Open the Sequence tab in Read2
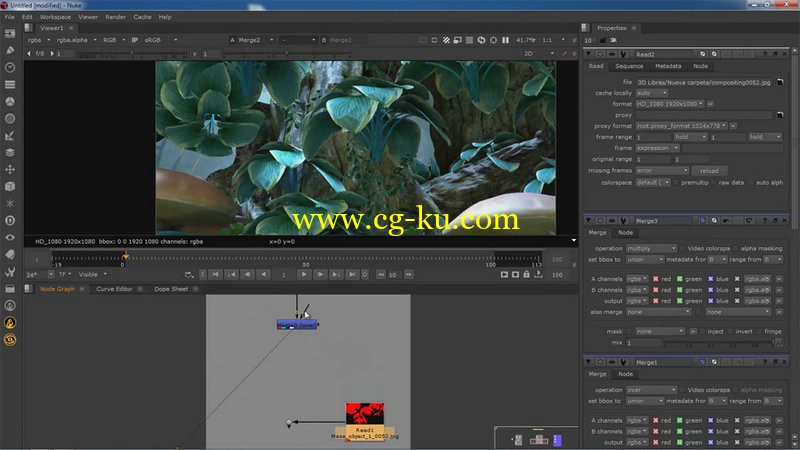 (x=629, y=66)
